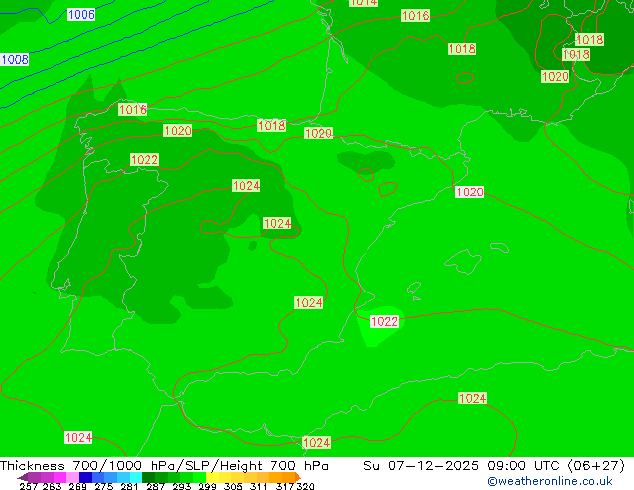The height and width of the screenshot is (490, 634).
Task: Pick the light pink legend swatch
Action: [72, 477]
